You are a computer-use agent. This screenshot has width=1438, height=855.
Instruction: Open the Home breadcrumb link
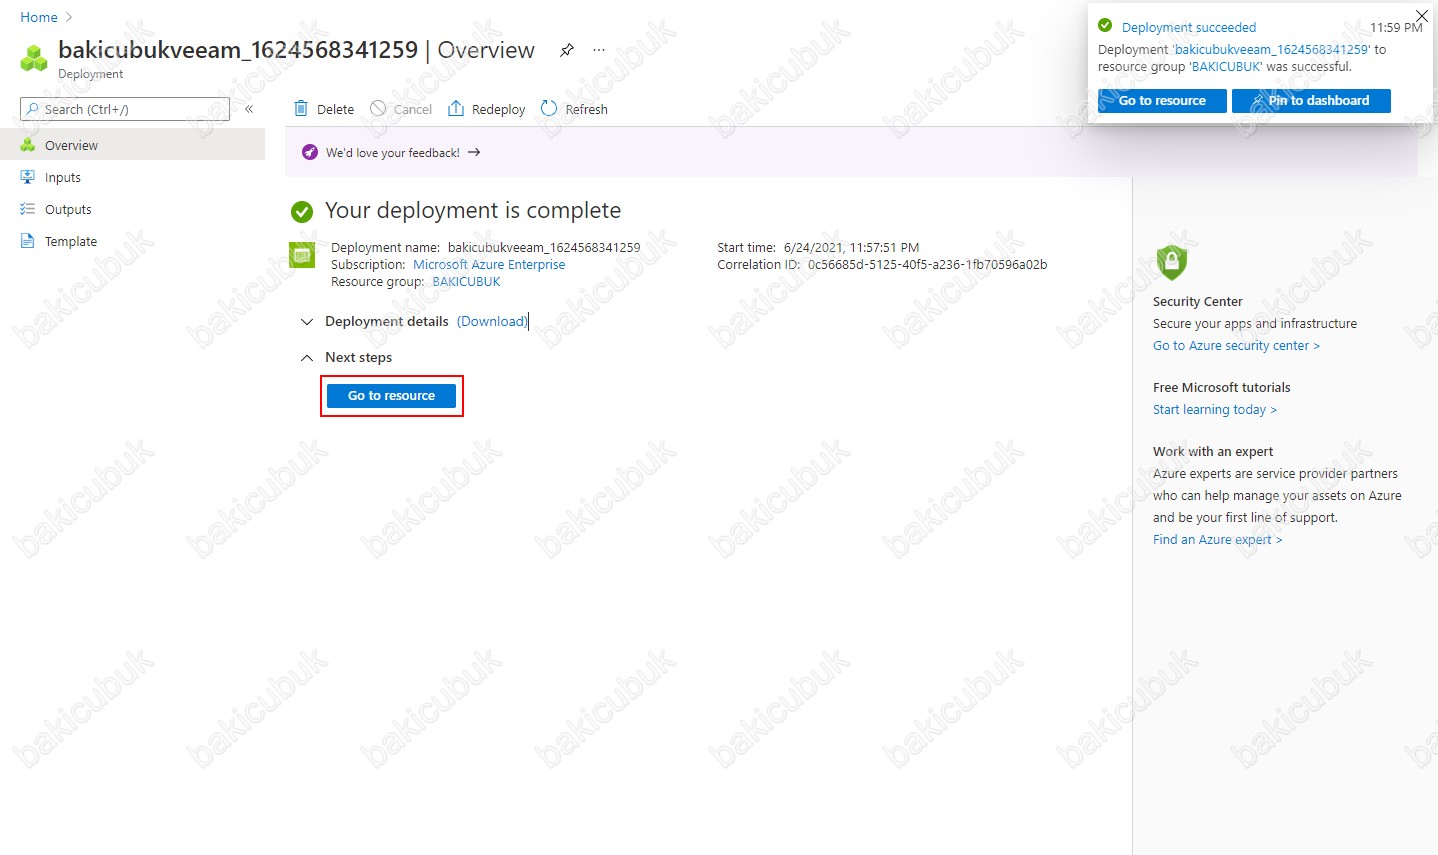(39, 17)
